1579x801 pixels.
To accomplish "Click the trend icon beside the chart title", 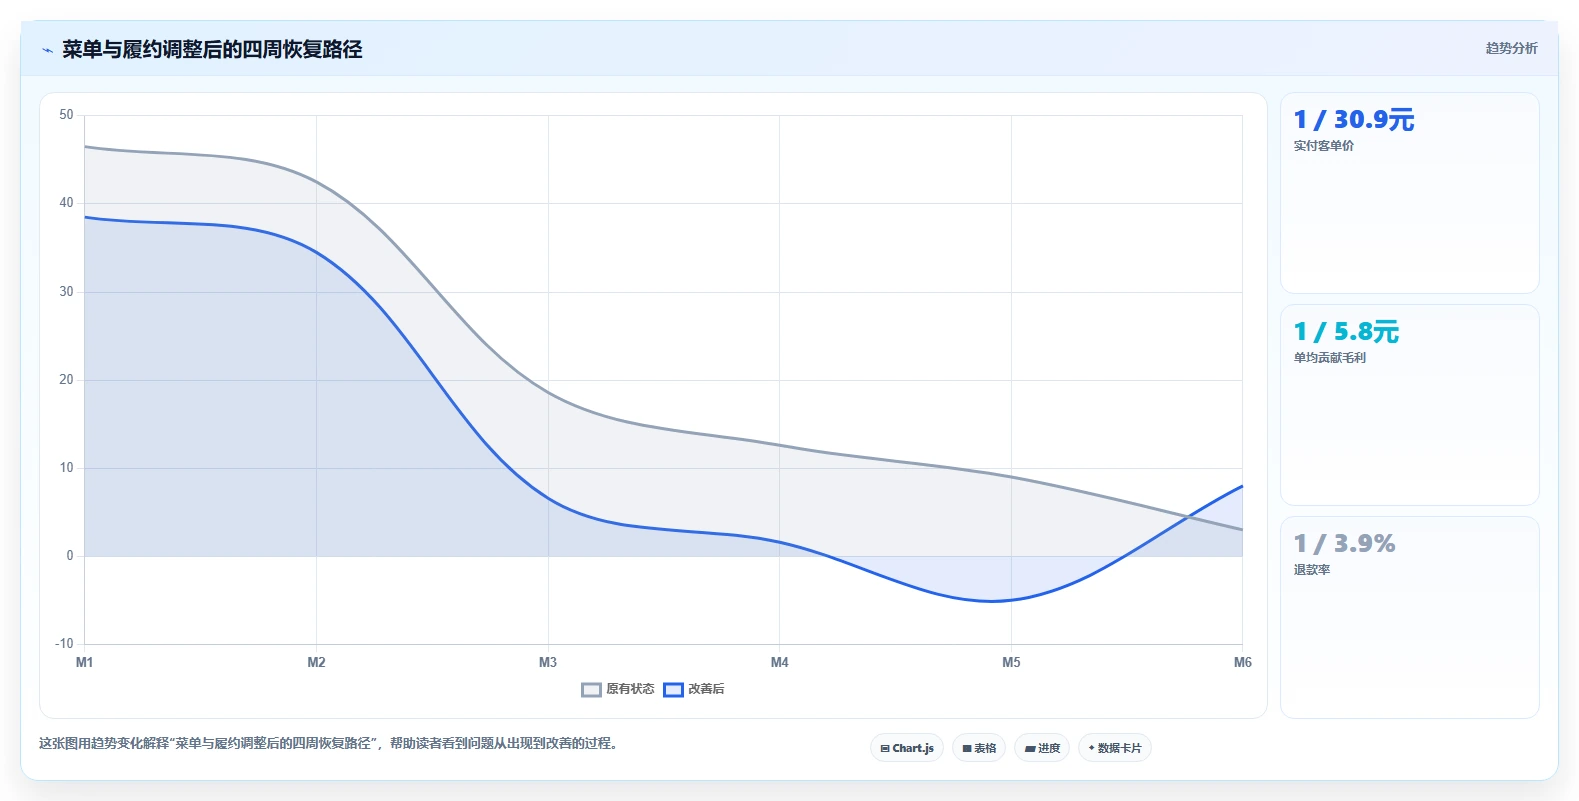I will 47,50.
